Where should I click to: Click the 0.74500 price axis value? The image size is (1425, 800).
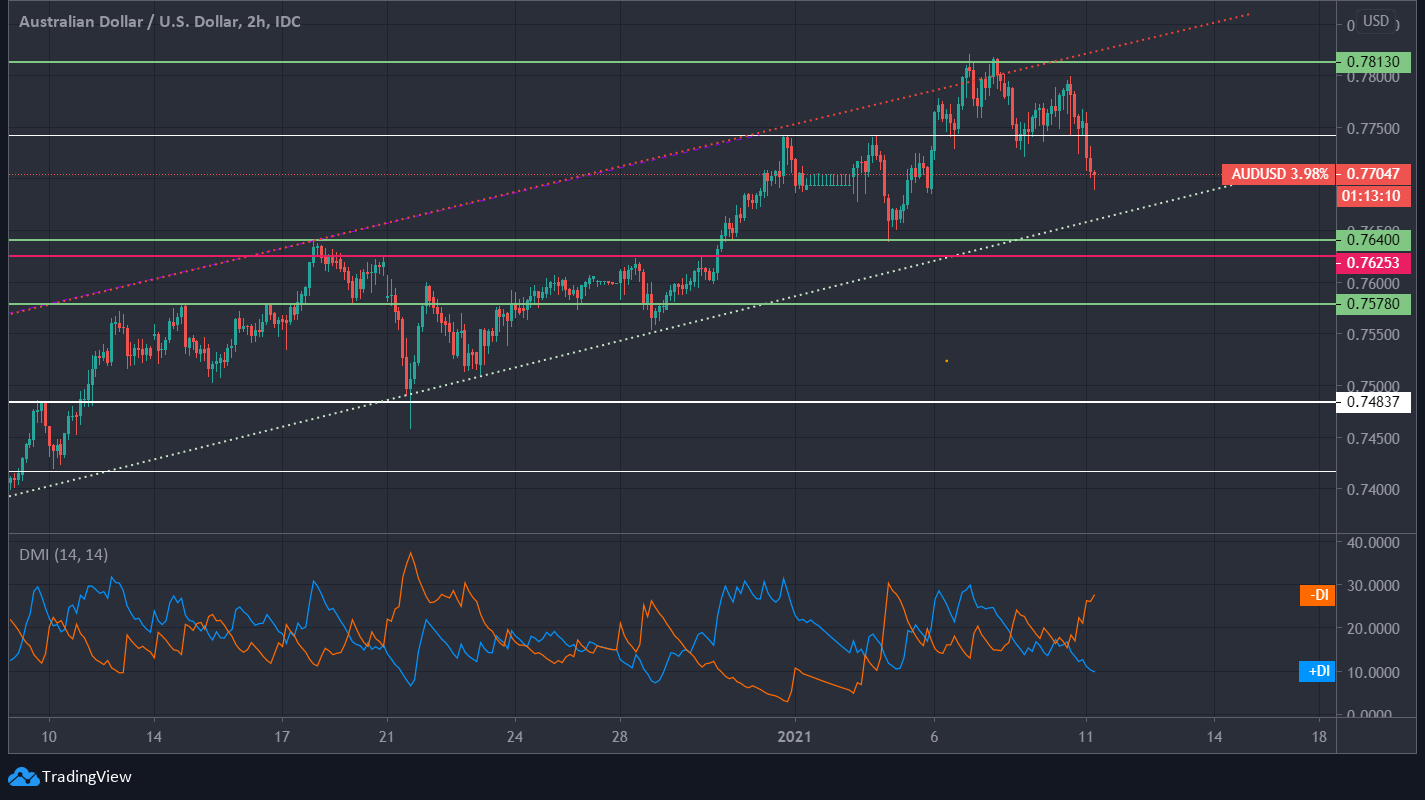pos(1373,438)
